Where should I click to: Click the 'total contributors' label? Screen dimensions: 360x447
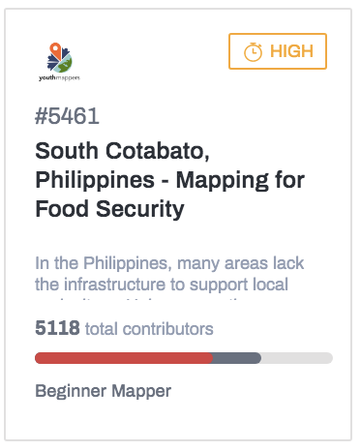click(x=149, y=329)
